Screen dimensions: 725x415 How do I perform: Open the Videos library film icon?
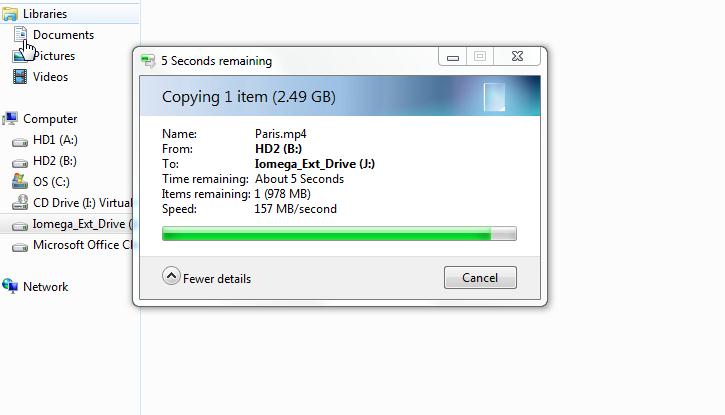pyautogui.click(x=20, y=77)
